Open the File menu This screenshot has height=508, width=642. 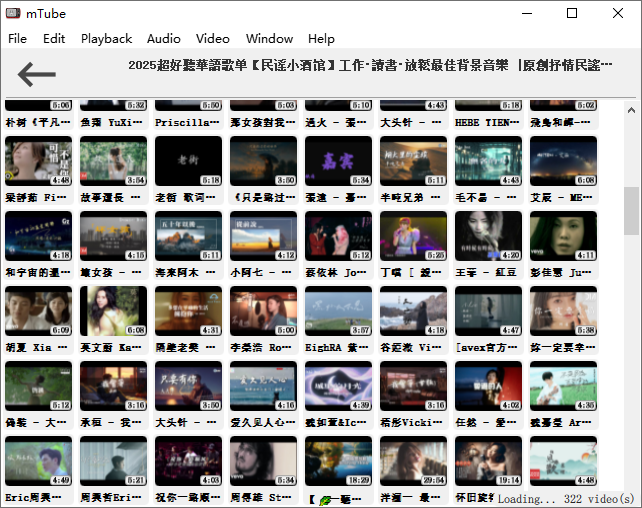point(17,39)
